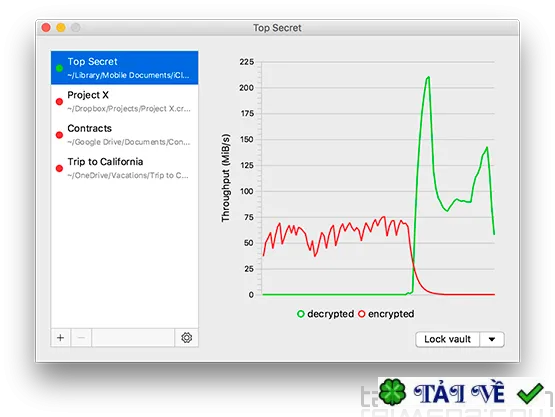Select the Top Secret vault
The image size is (555, 417).
click(x=125, y=68)
